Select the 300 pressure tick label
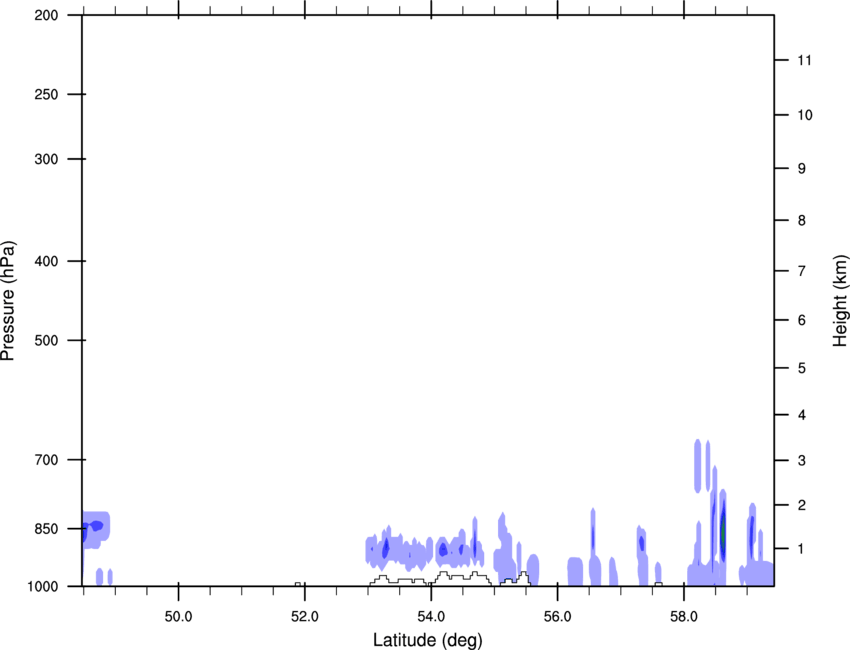The height and width of the screenshot is (650, 850). (46, 159)
